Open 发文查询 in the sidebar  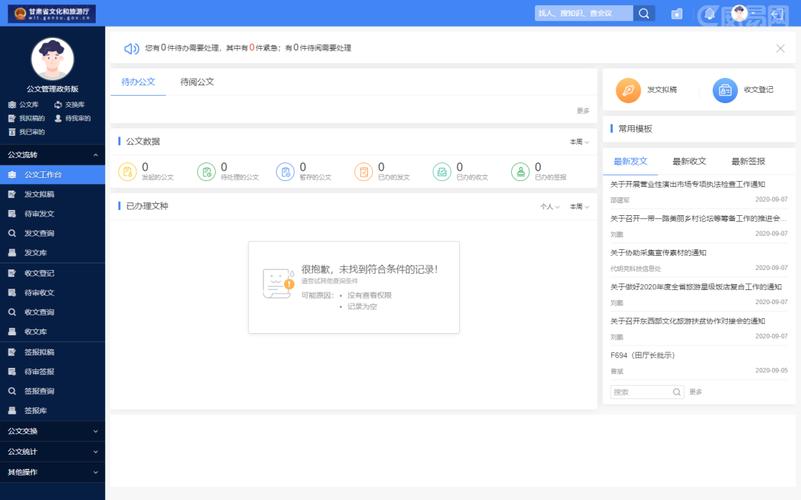39,233
